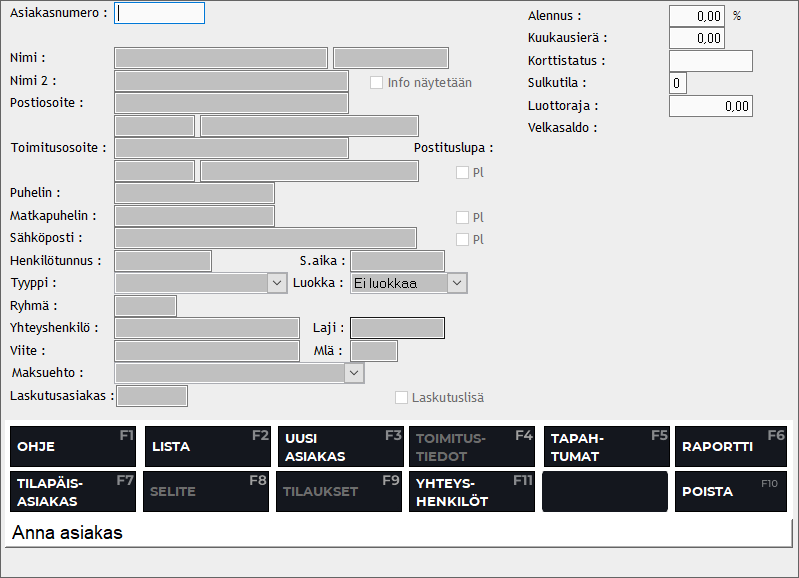Click the Kuukausierä amount field
Viewport: 799px width, 578px height.
[696, 38]
